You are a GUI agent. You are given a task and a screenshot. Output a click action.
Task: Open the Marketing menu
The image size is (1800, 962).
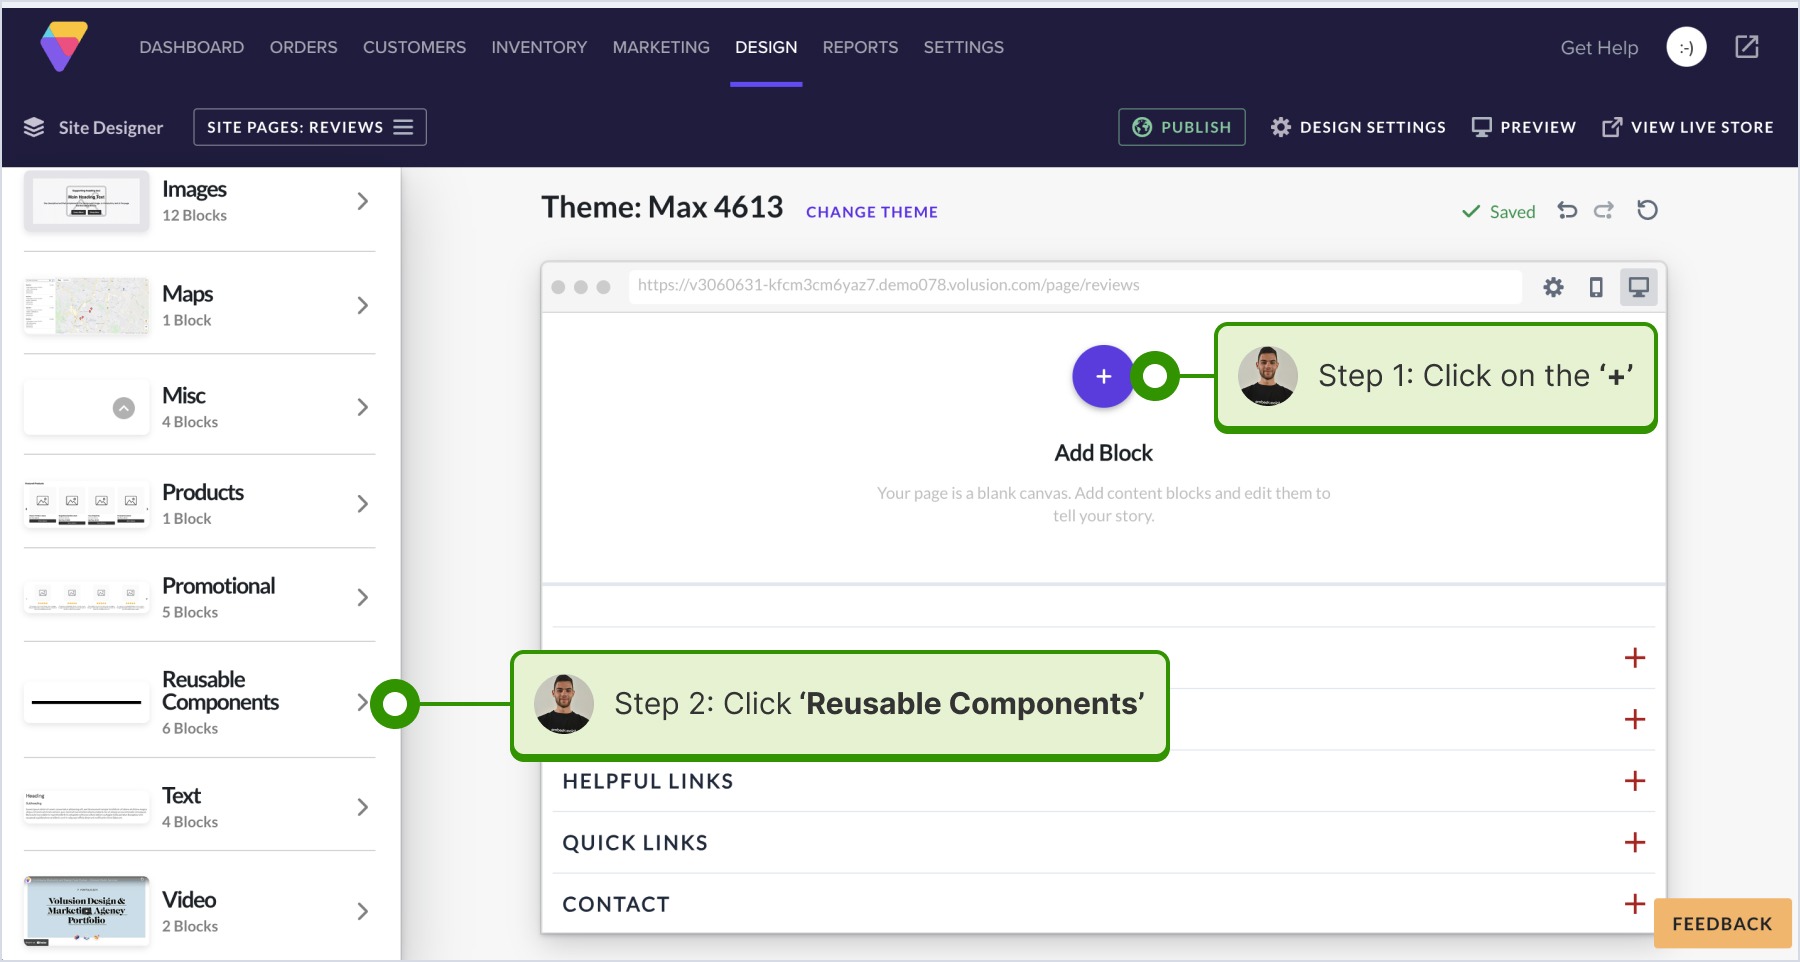(661, 47)
